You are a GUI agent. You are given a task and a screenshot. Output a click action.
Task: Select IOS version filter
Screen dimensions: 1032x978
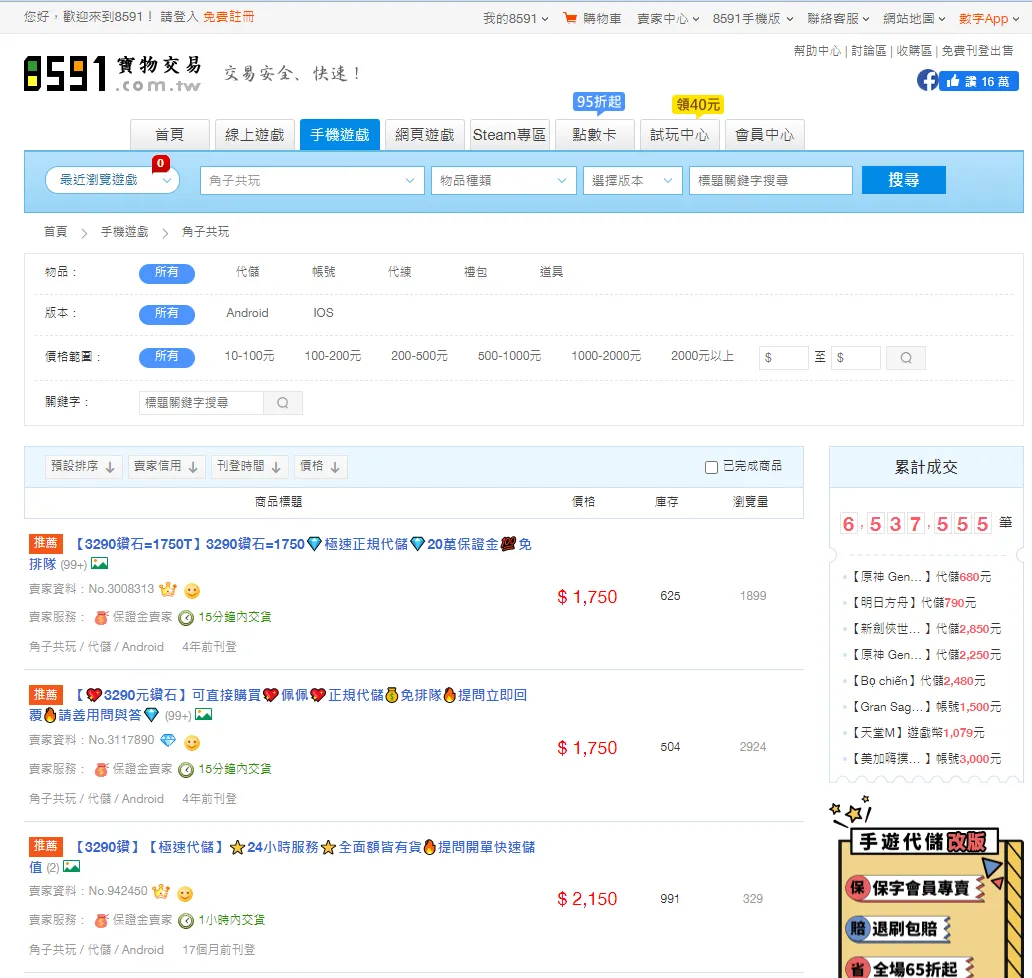[x=323, y=313]
